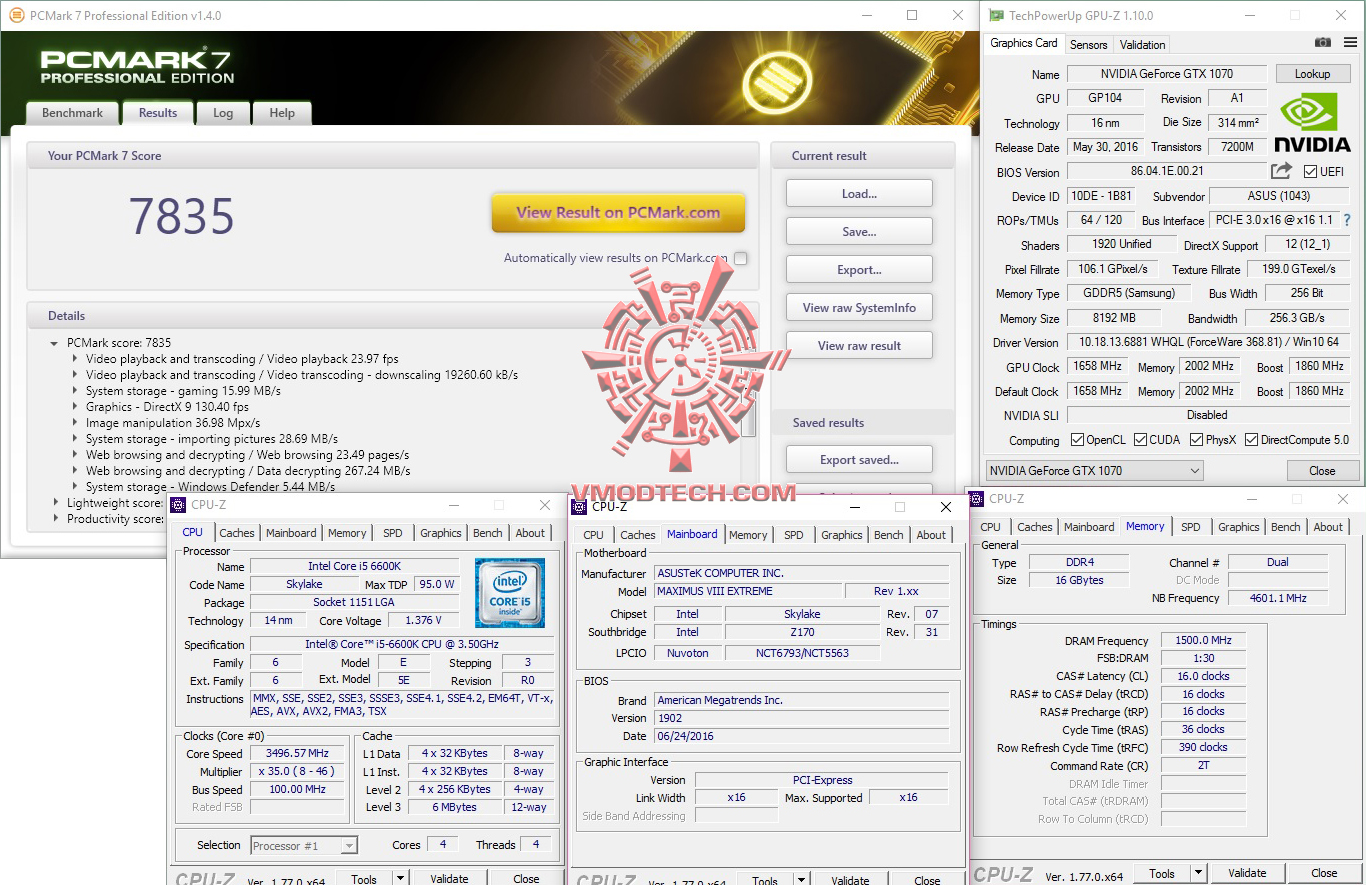This screenshot has width=1366, height=885.
Task: Click the View Result on PCMark.com button
Action: [618, 213]
